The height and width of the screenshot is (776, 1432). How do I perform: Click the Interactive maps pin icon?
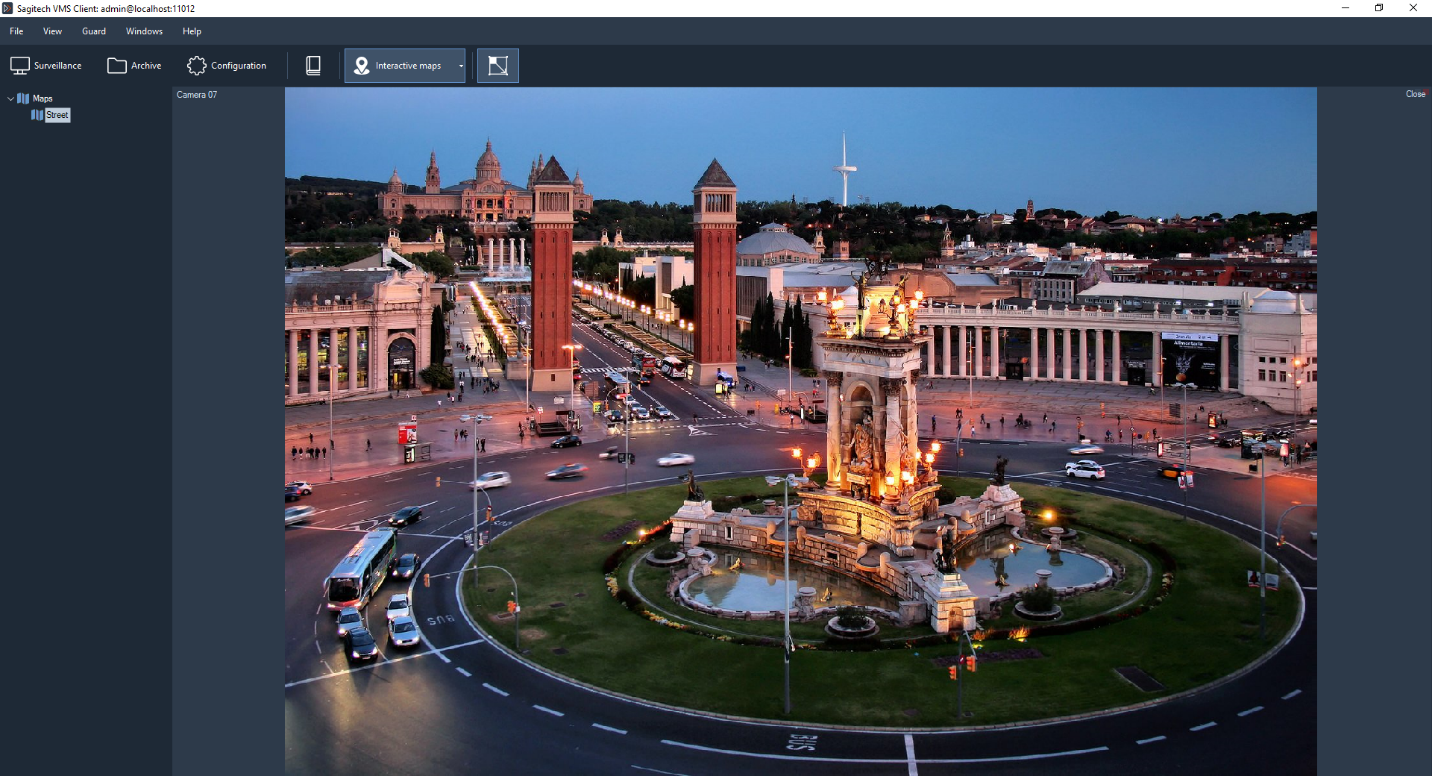pos(361,66)
